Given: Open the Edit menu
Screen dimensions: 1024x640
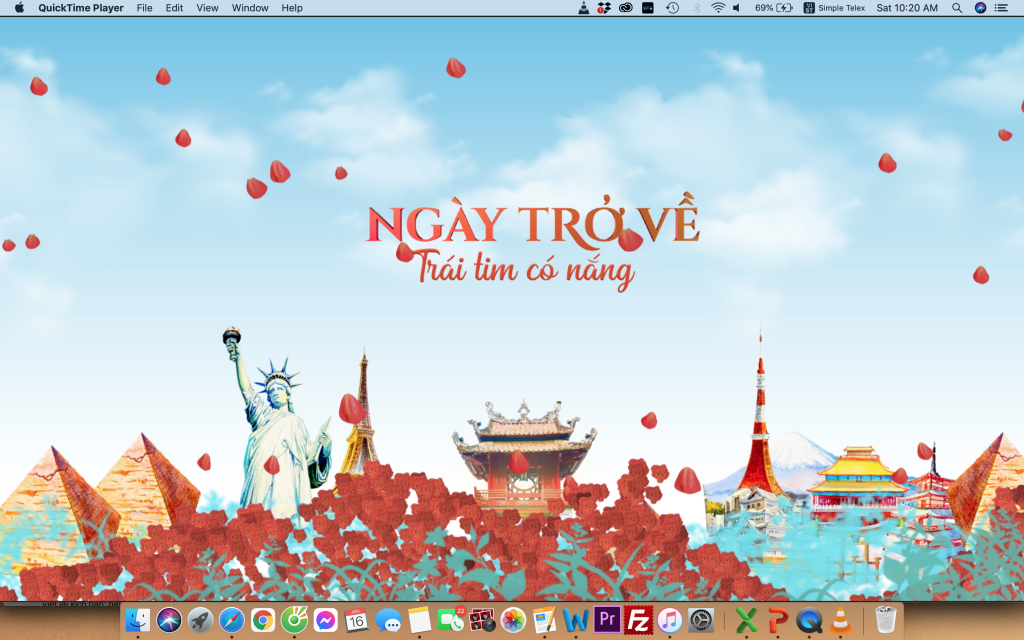Looking at the screenshot, I should coord(174,8).
